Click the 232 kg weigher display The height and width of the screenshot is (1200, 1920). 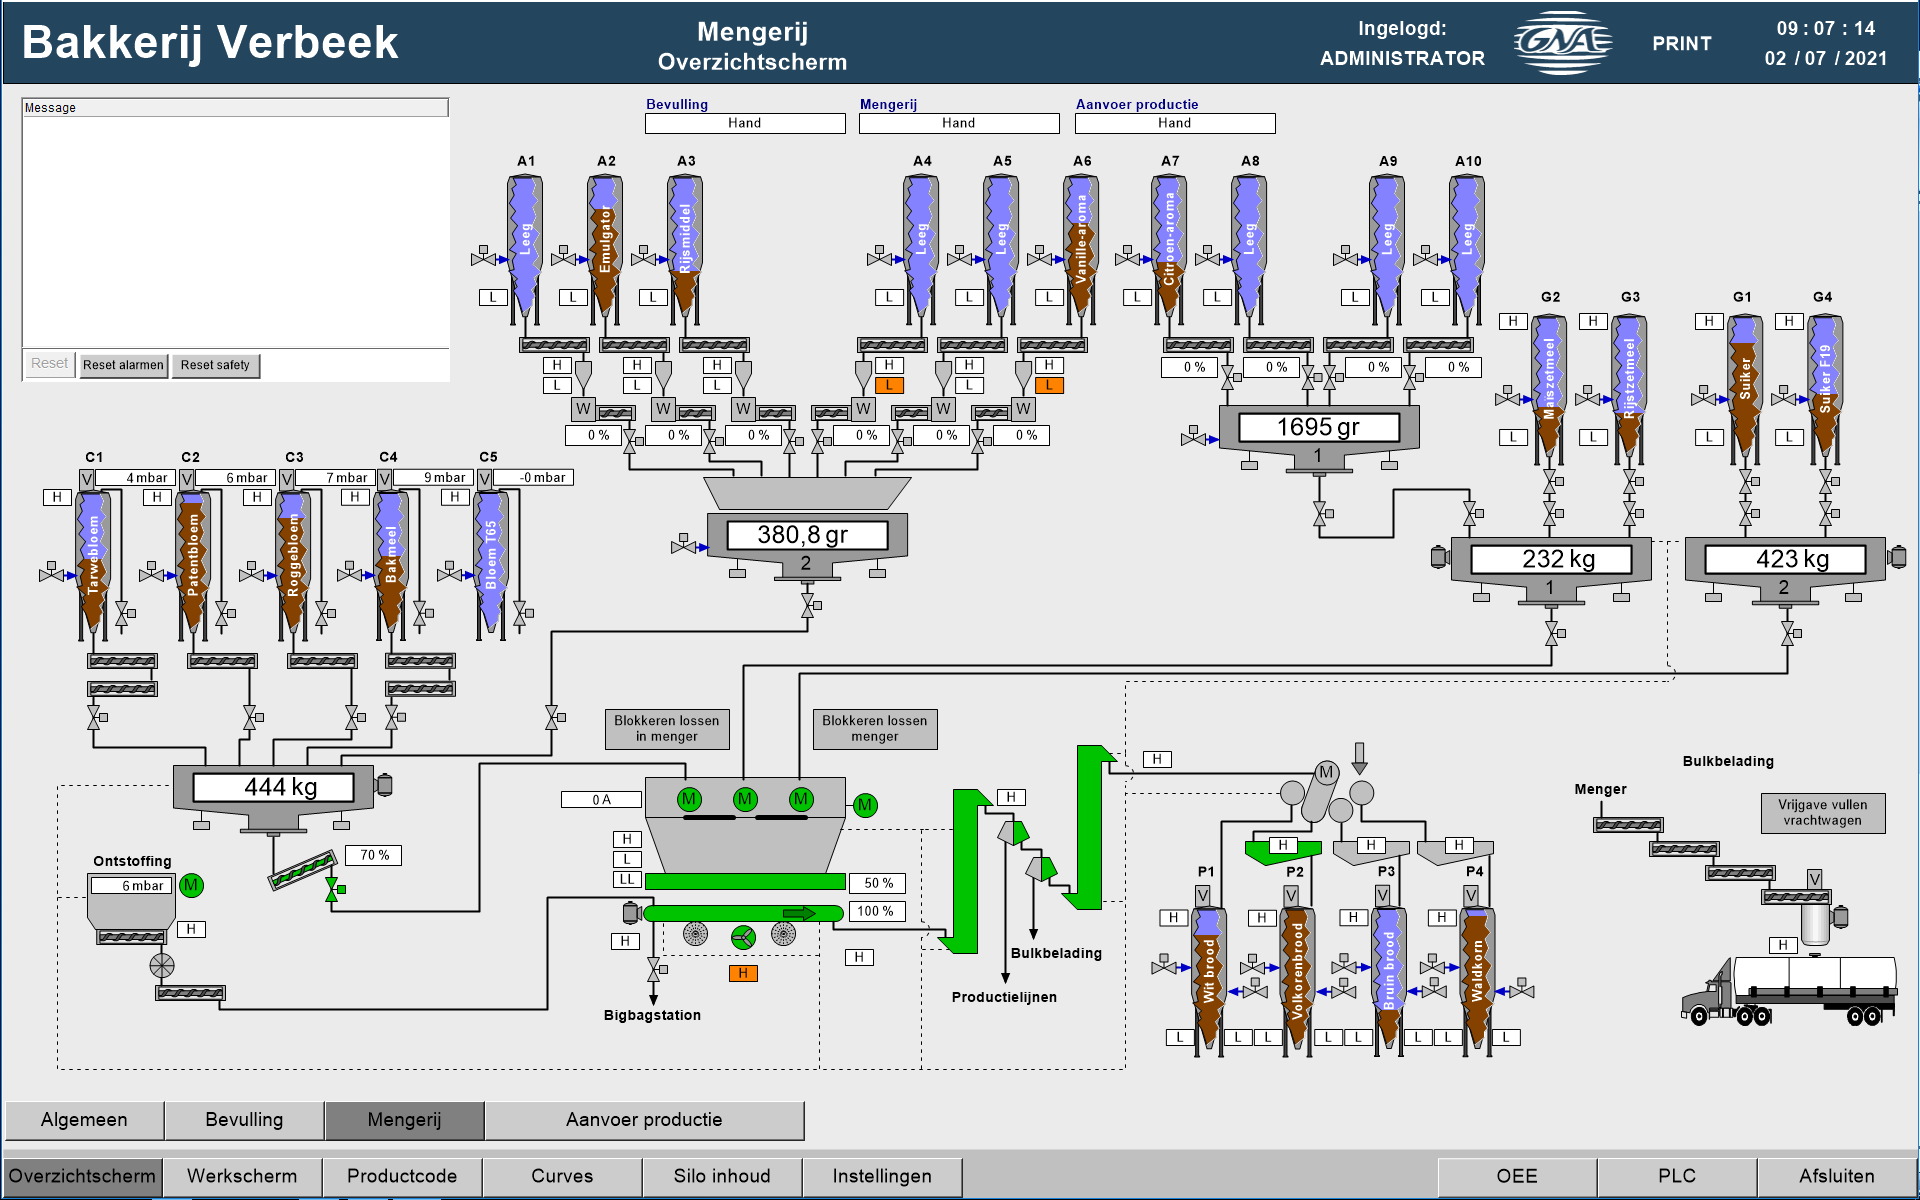coord(1550,559)
